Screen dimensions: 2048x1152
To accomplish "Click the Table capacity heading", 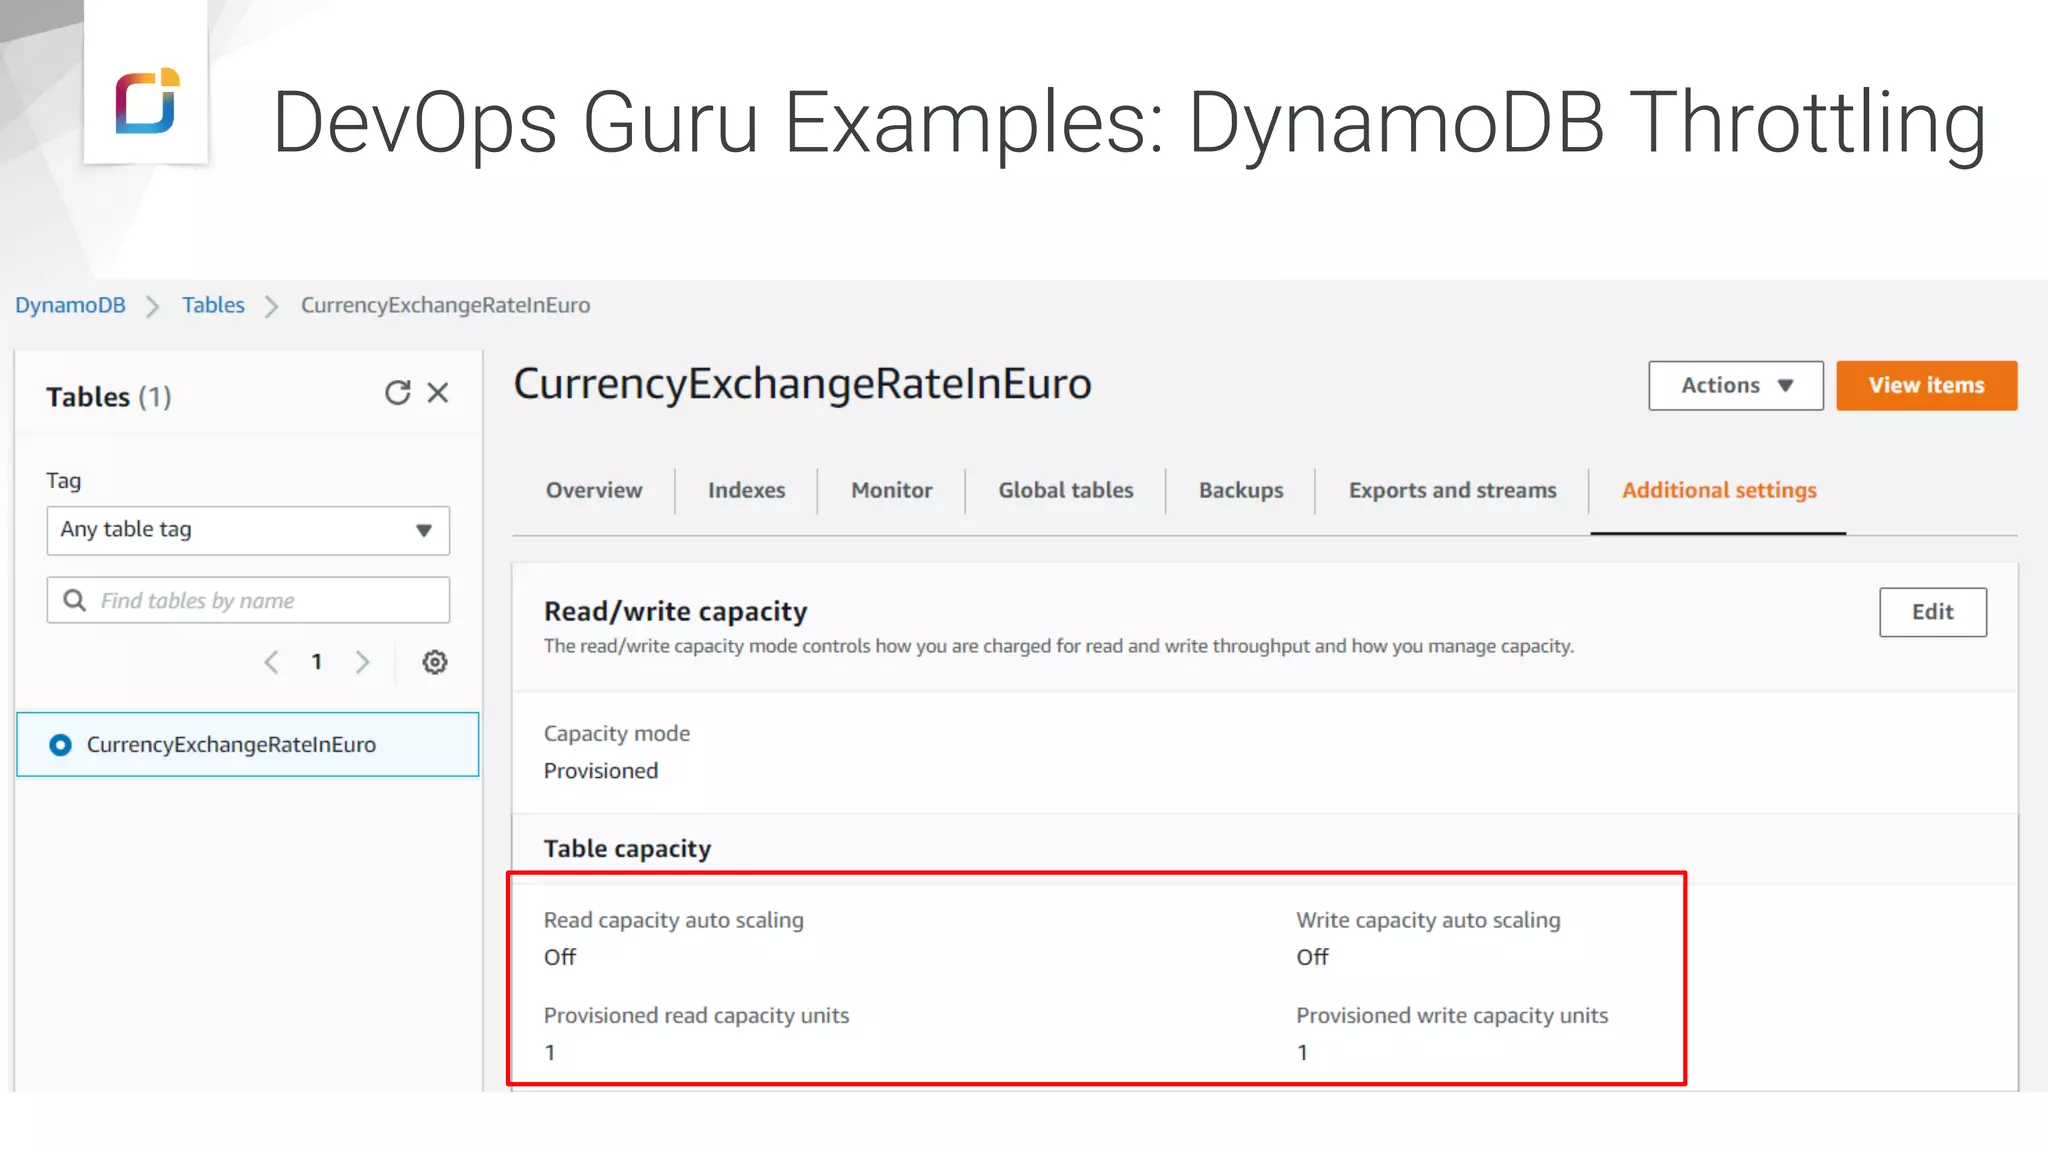I will coord(627,849).
